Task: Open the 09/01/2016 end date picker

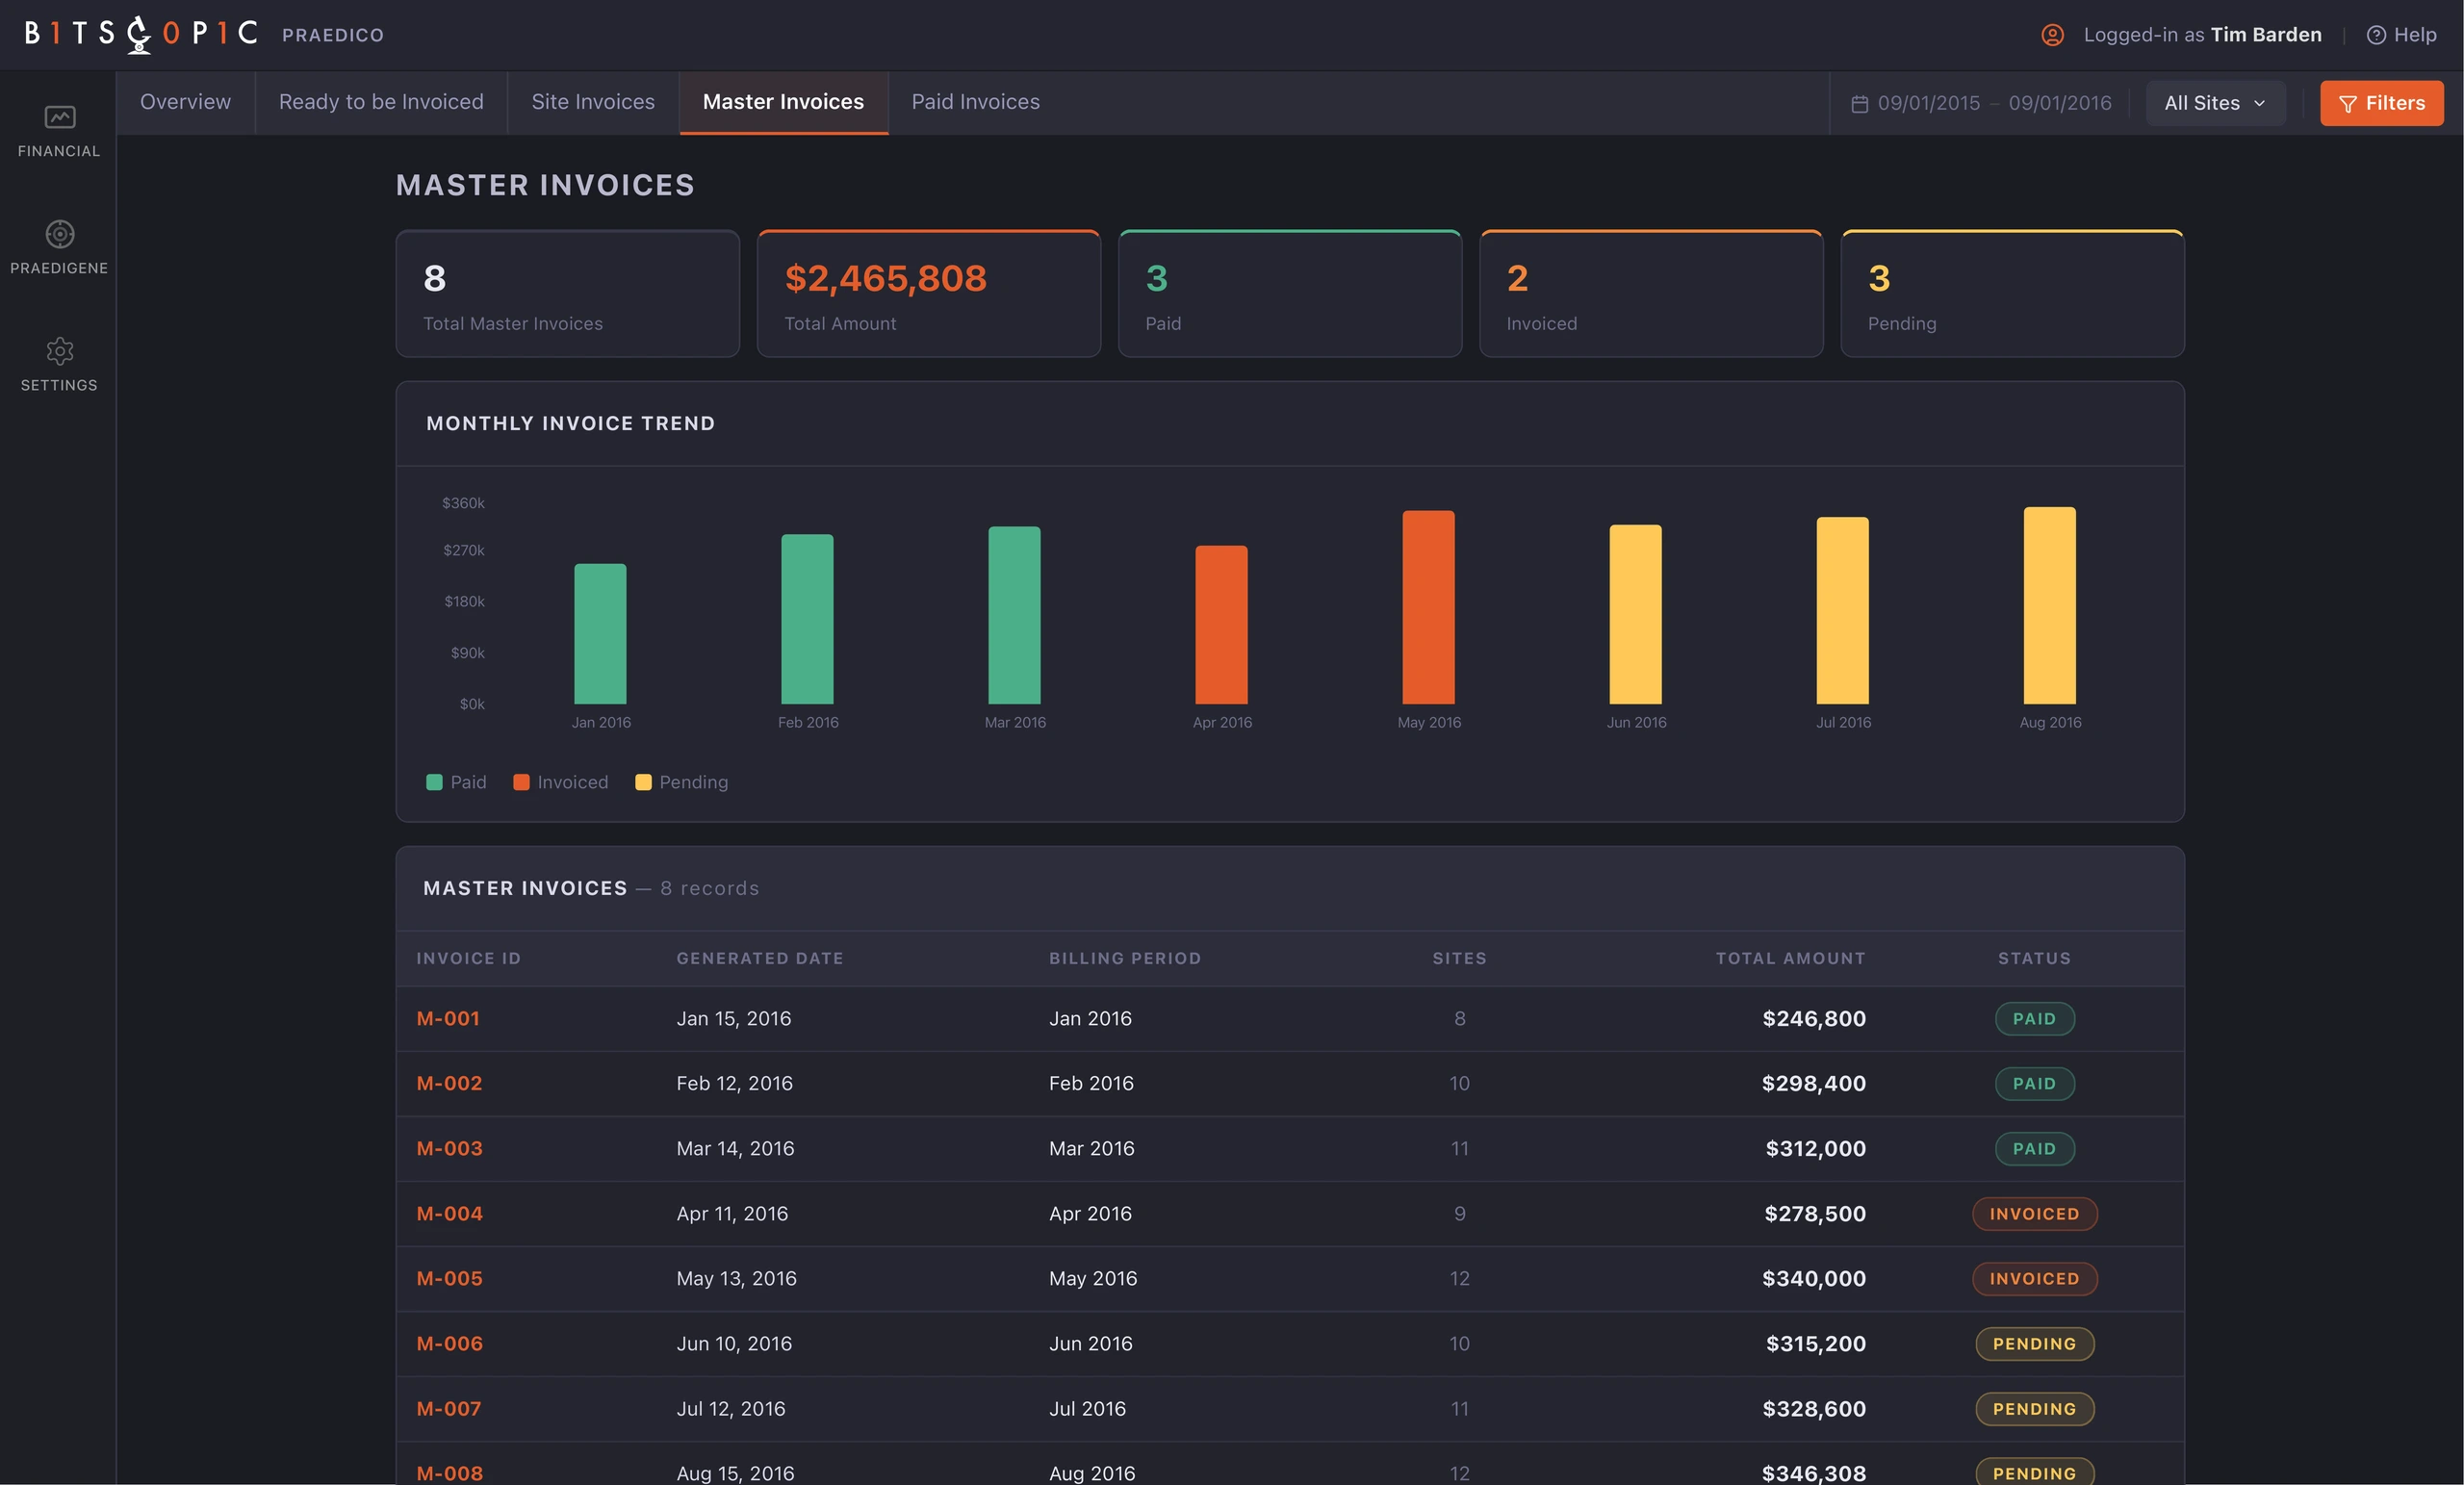Action: 2060,103
